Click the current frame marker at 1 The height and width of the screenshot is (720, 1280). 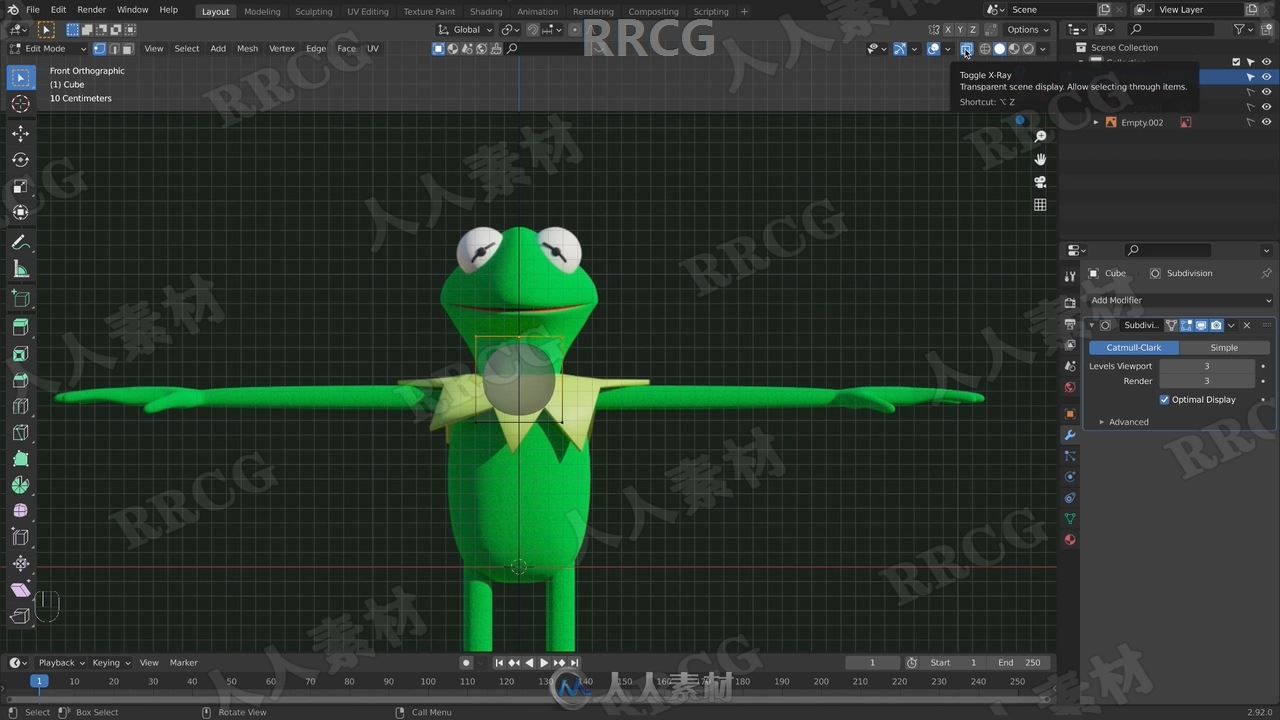pyautogui.click(x=39, y=681)
